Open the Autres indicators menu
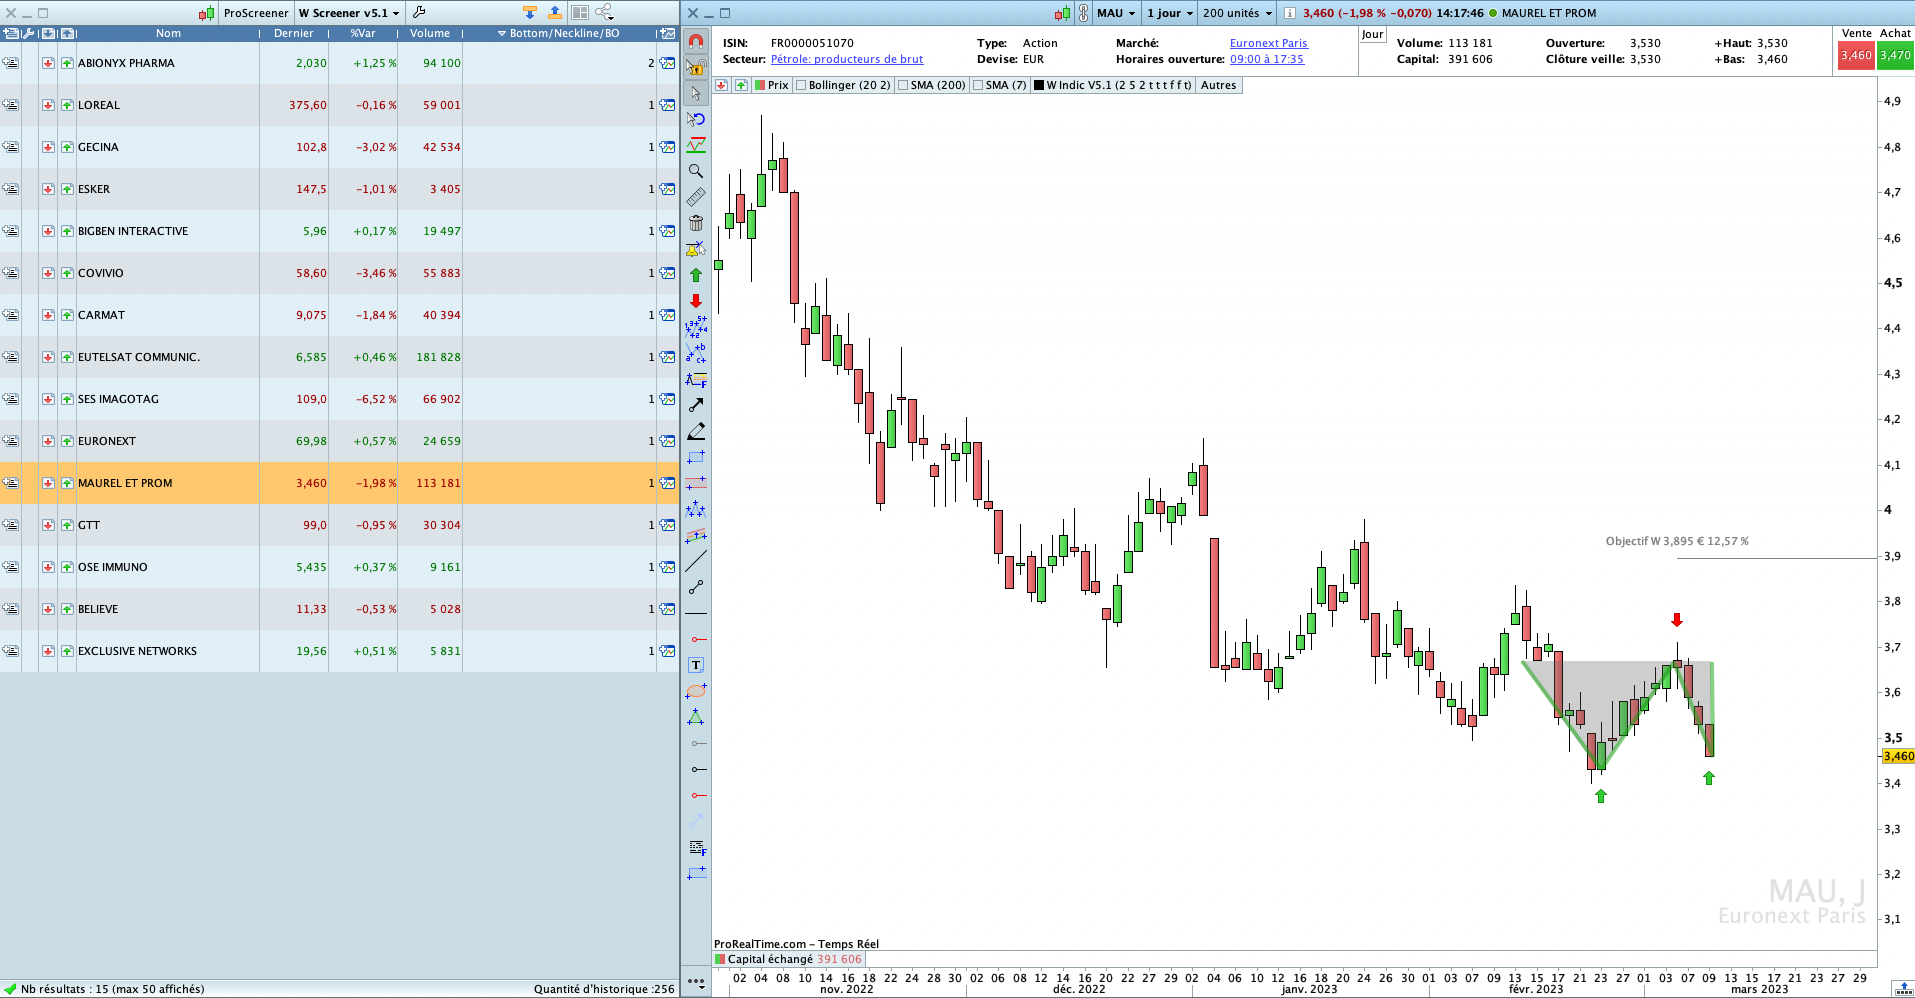This screenshot has width=1915, height=998. click(1218, 85)
